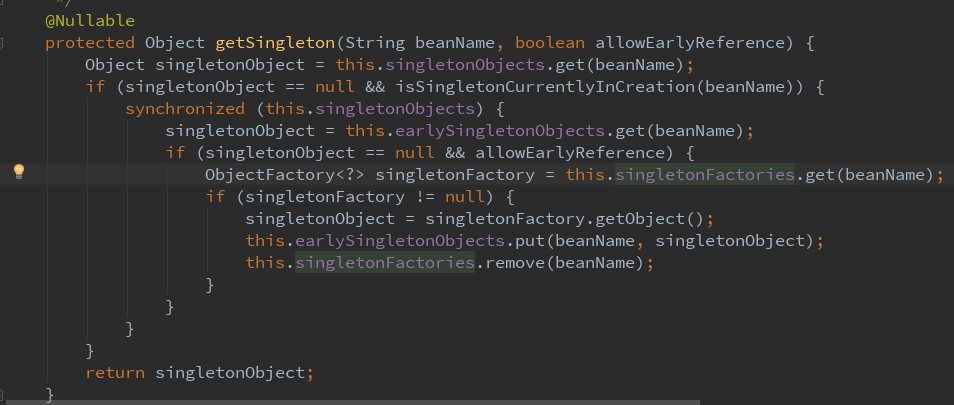
Task: Click the @Nullable annotation
Action: pos(89,20)
